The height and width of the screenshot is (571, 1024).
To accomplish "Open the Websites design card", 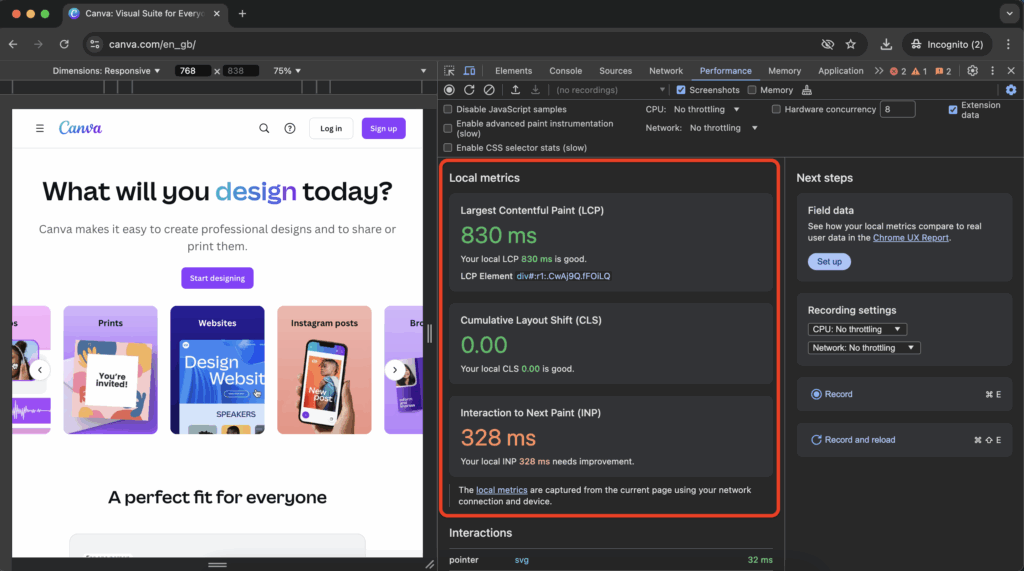I will click(x=217, y=370).
